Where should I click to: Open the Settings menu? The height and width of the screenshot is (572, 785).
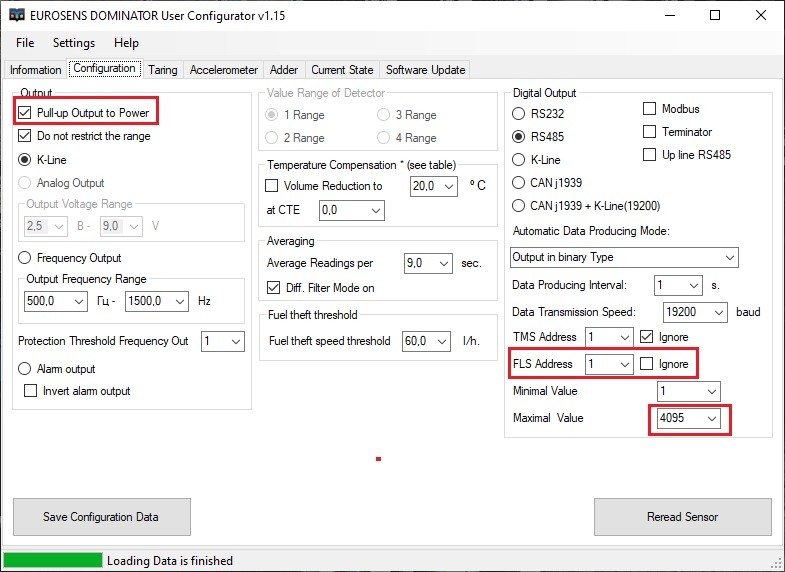pyautogui.click(x=74, y=43)
